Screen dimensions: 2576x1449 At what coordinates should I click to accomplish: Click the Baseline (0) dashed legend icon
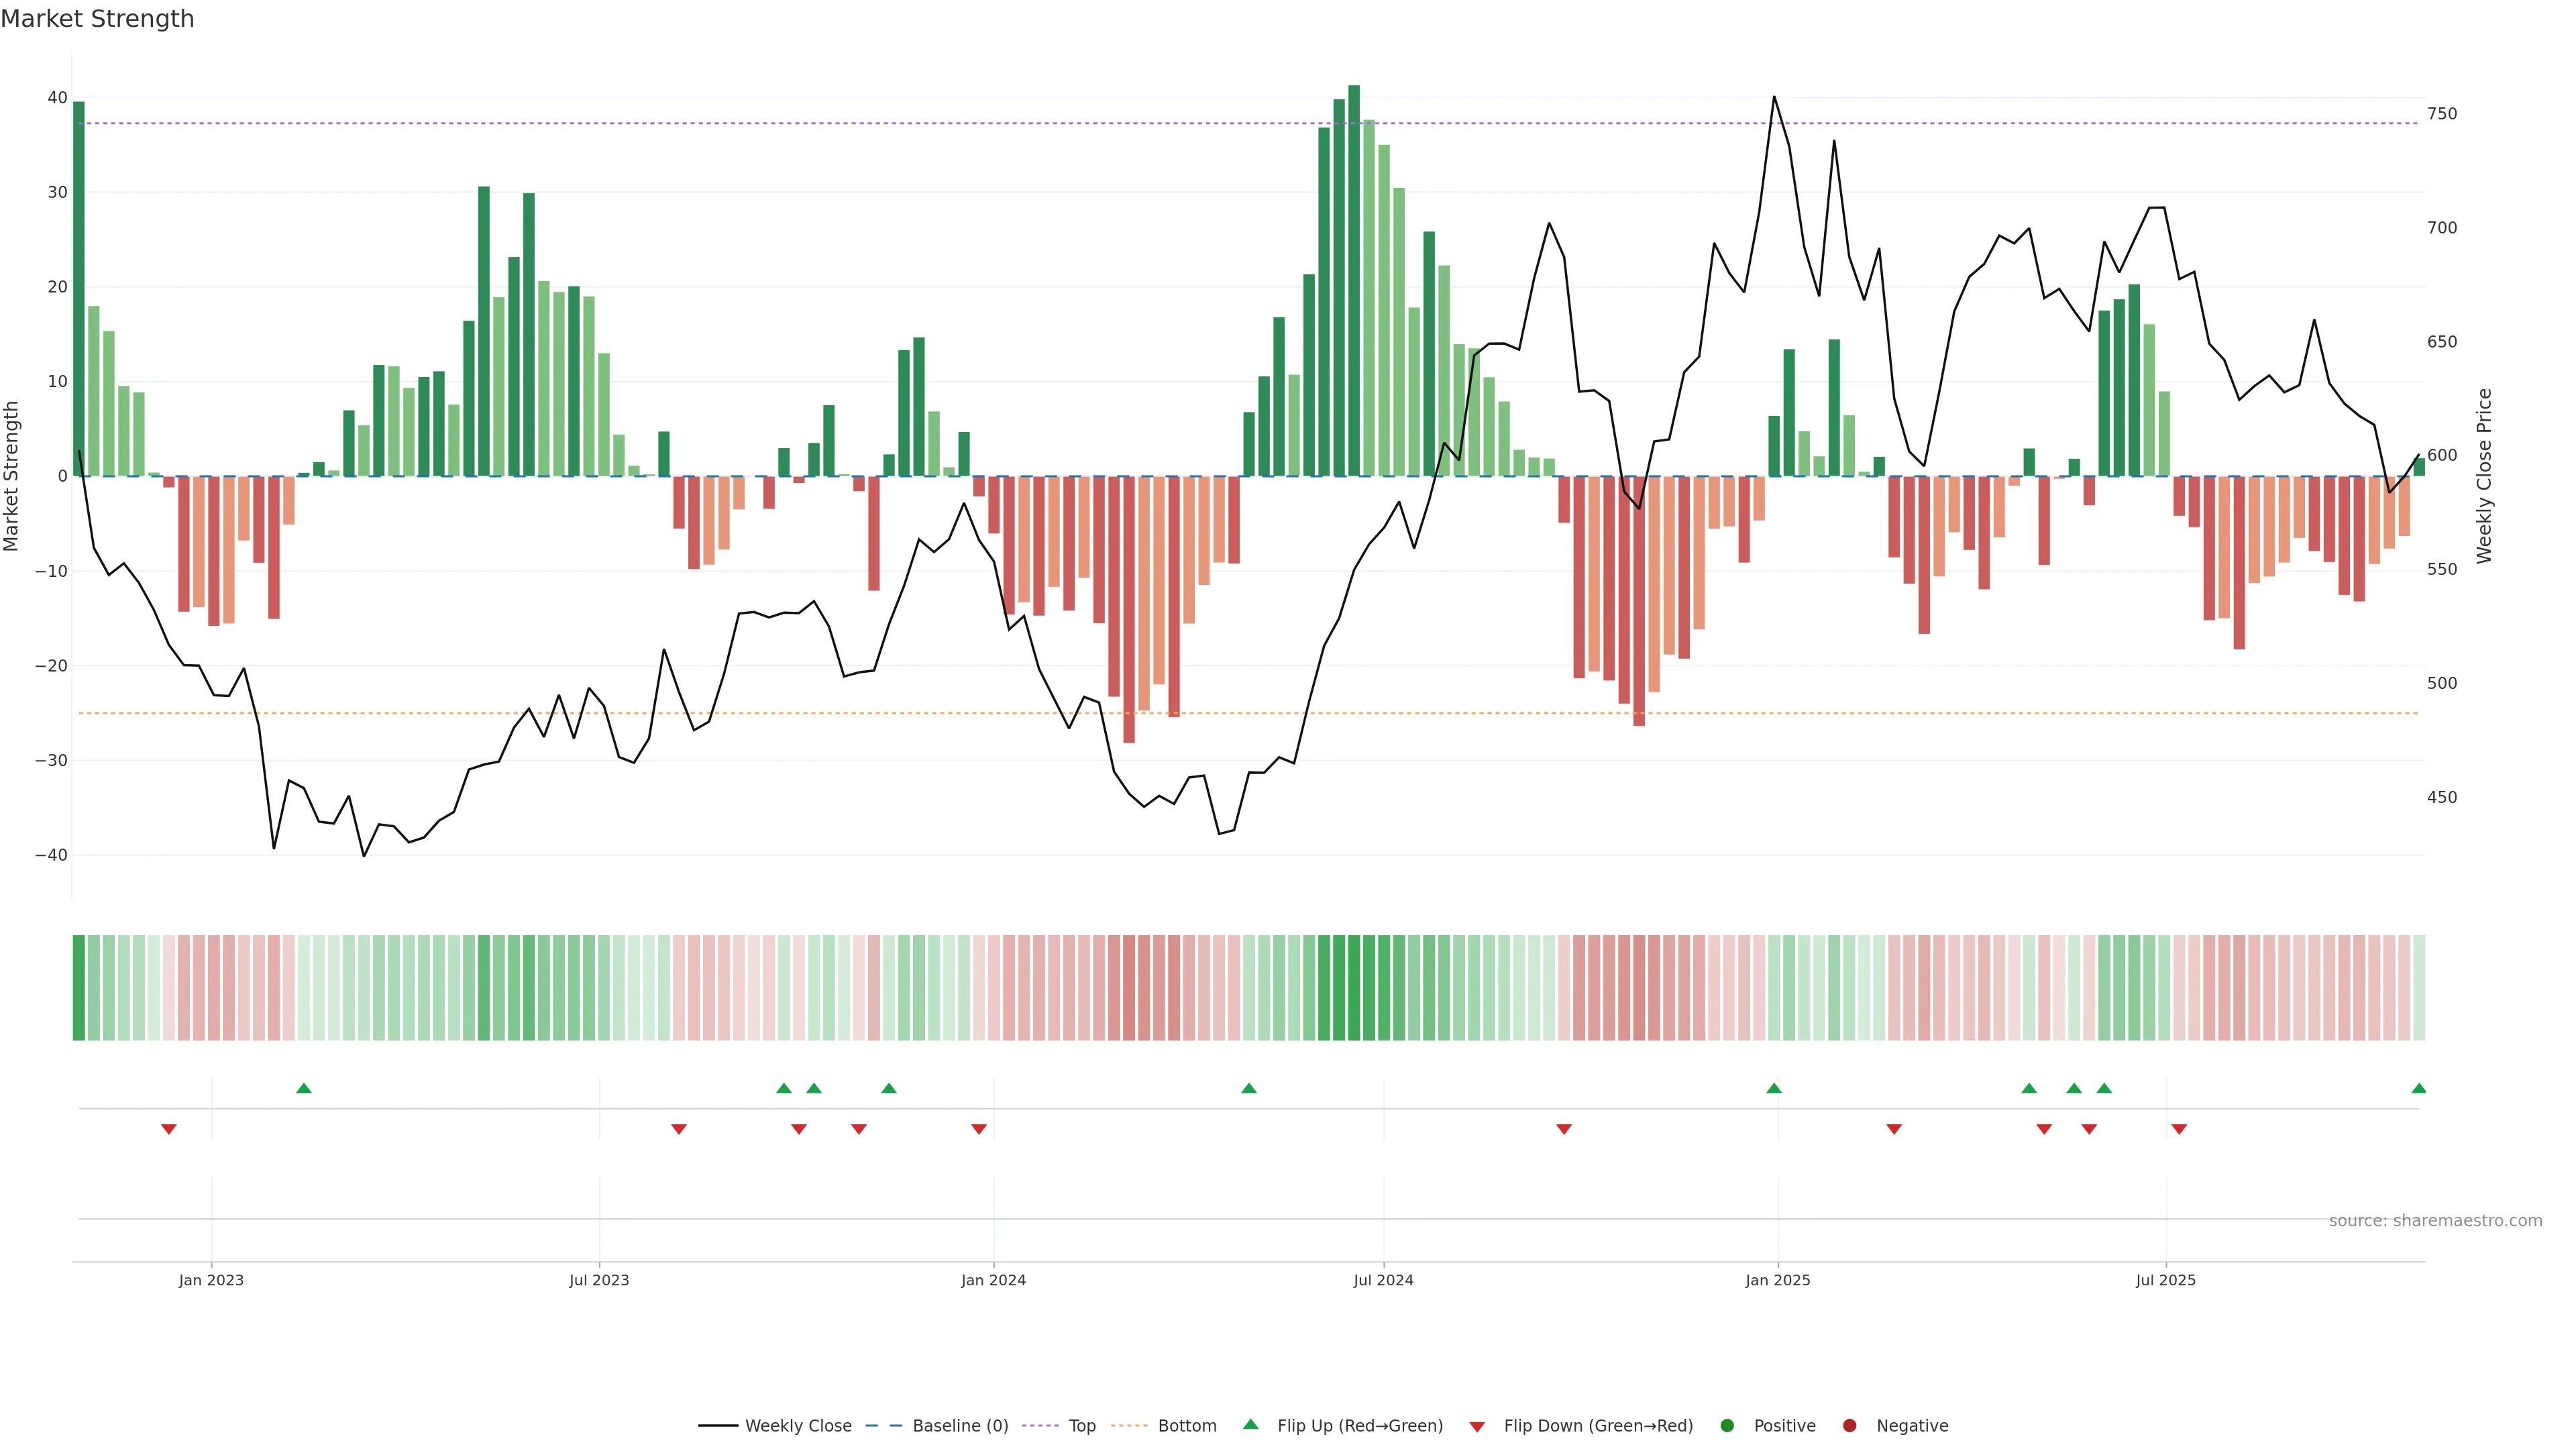883,1426
